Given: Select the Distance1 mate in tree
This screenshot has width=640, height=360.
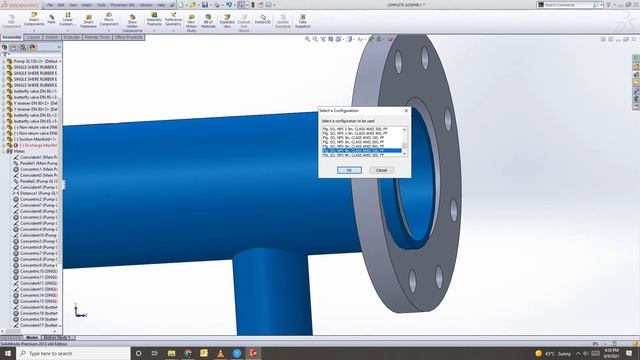Looking at the screenshot, I should pyautogui.click(x=38, y=193).
